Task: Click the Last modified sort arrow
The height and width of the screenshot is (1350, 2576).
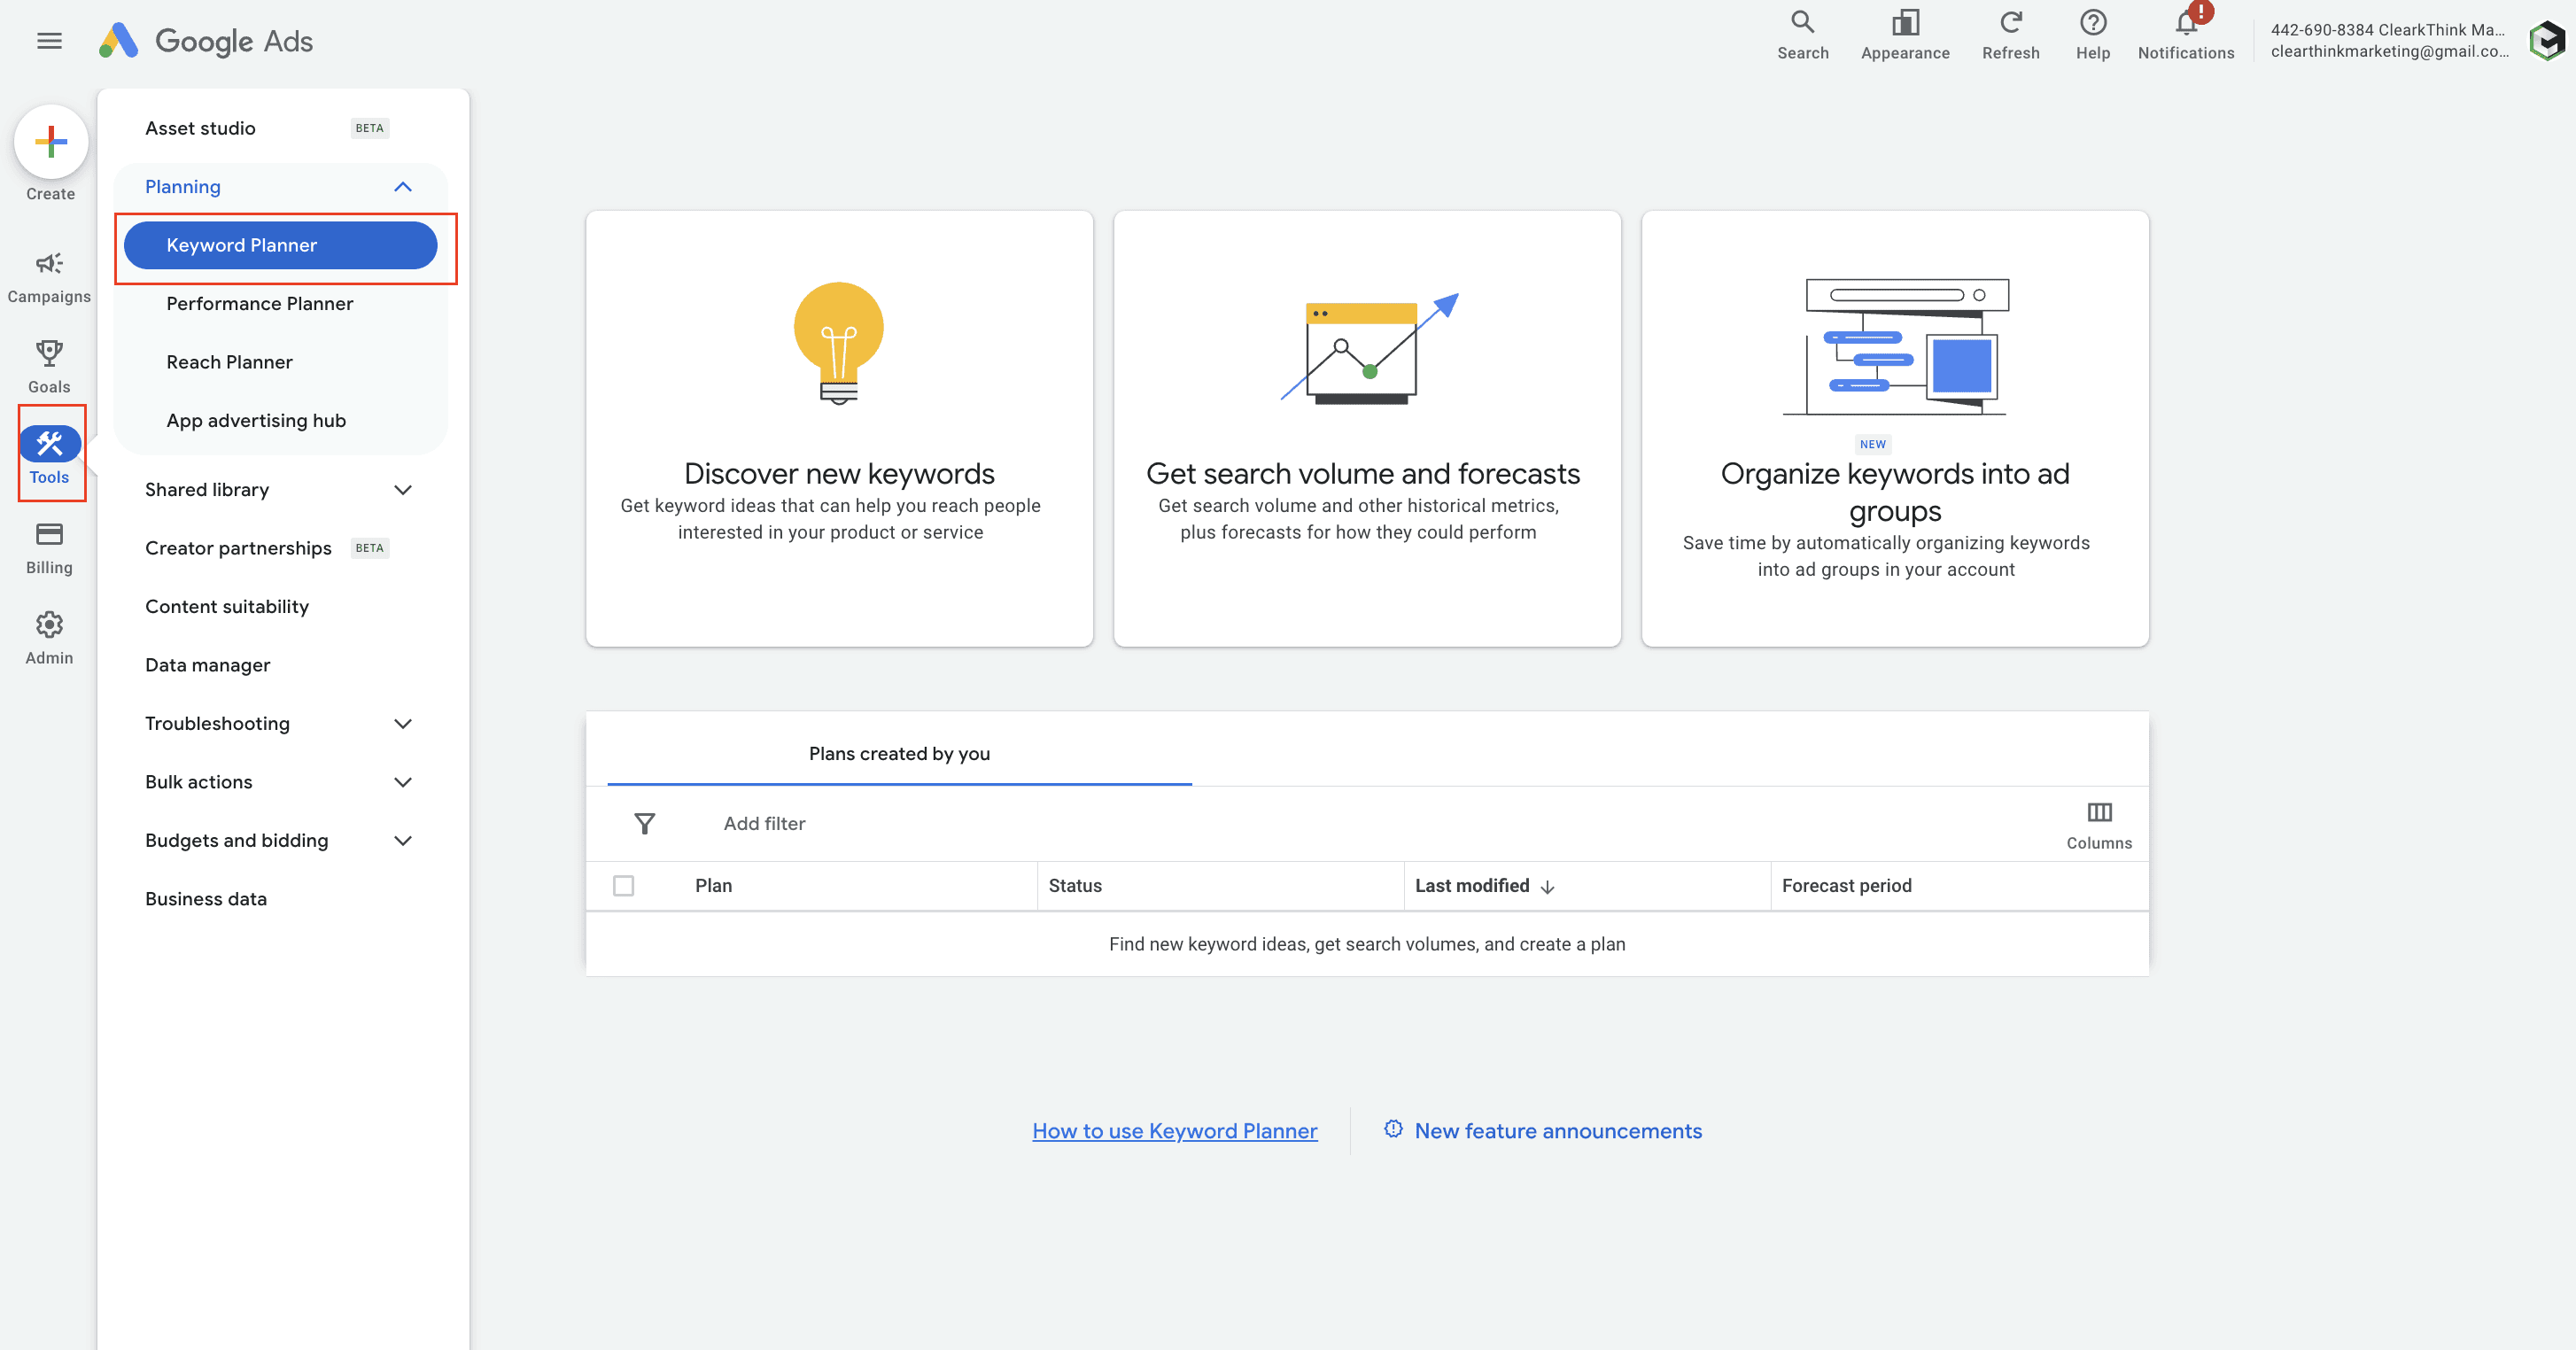Action: (x=1547, y=887)
